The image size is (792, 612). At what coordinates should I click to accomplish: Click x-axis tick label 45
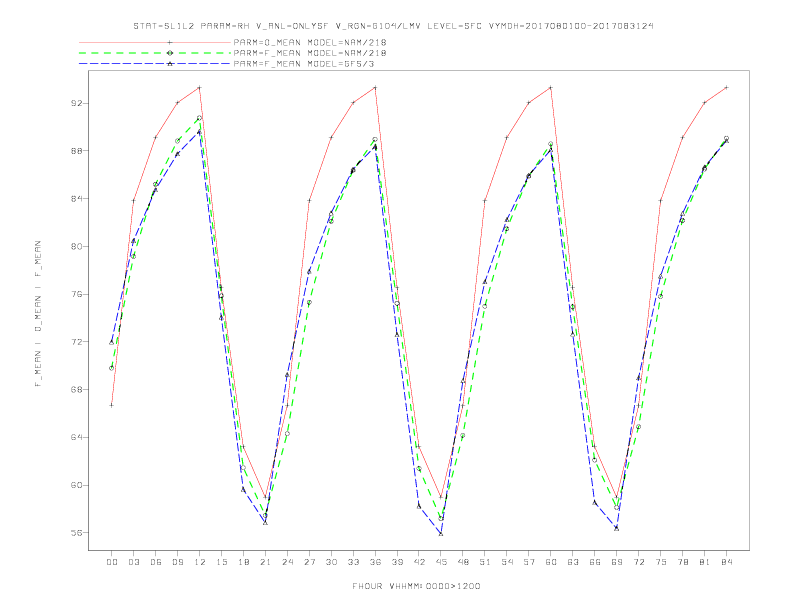point(441,562)
